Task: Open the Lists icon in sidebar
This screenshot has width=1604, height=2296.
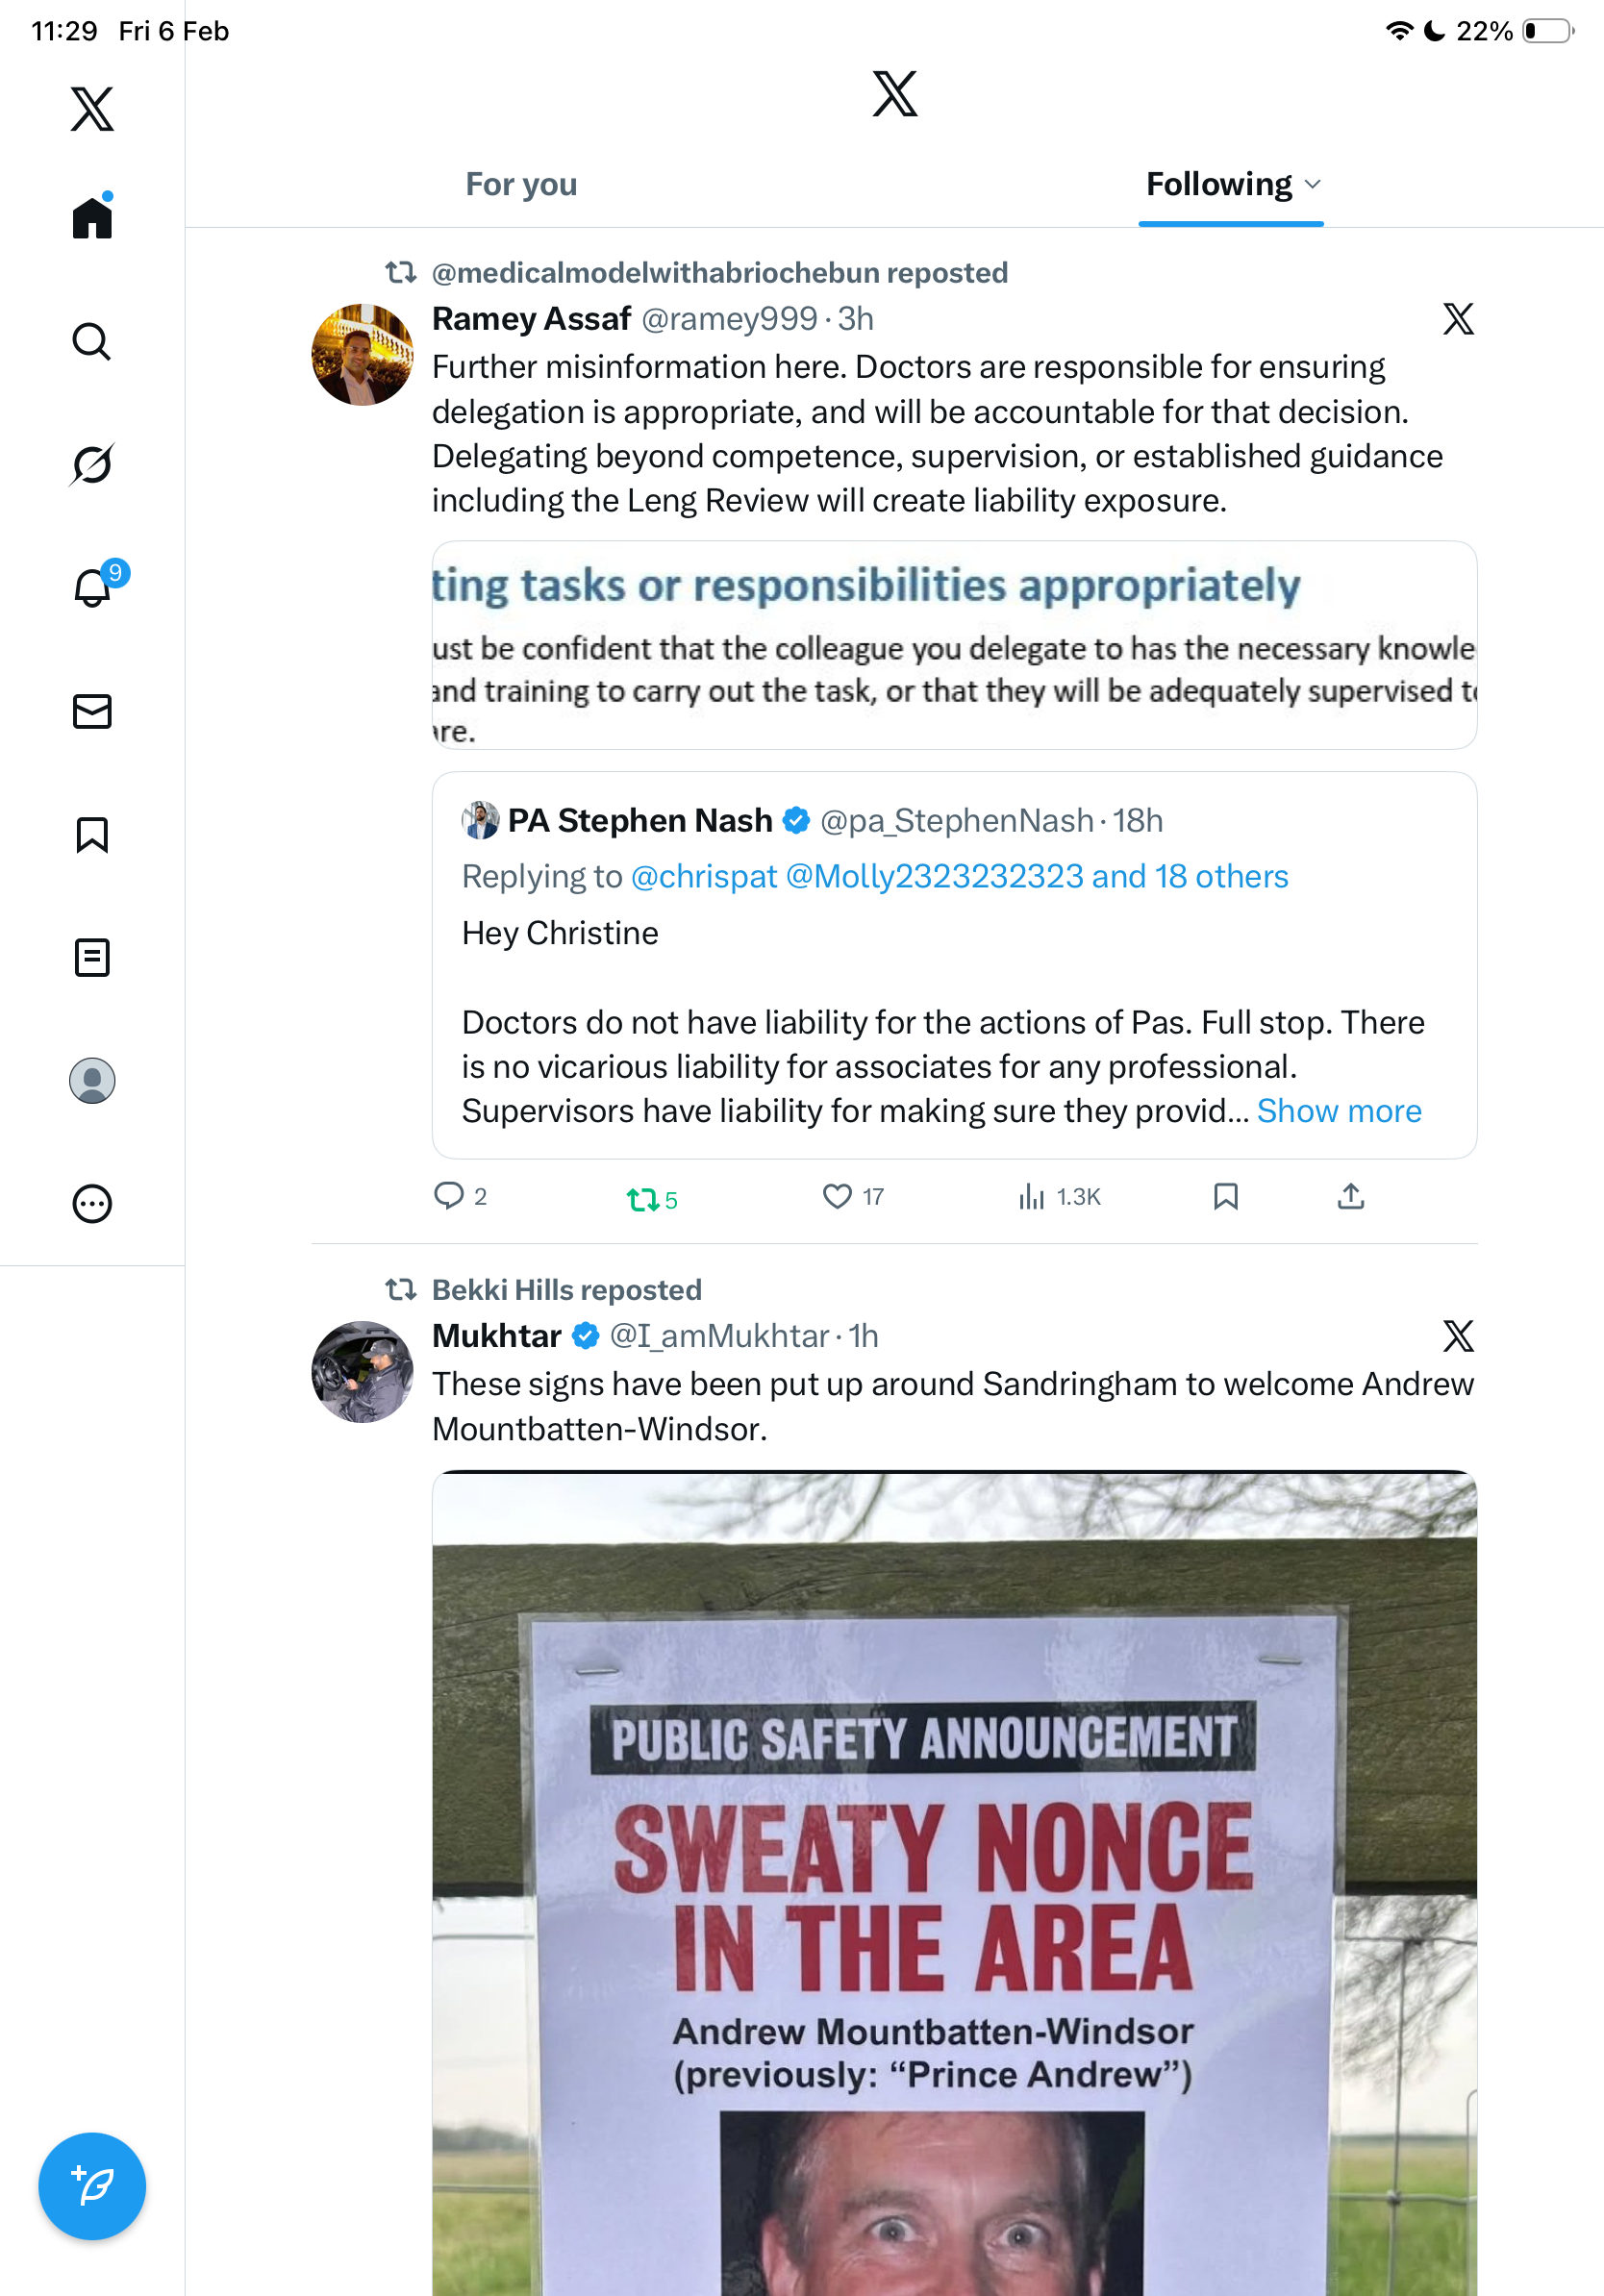Action: 92,958
